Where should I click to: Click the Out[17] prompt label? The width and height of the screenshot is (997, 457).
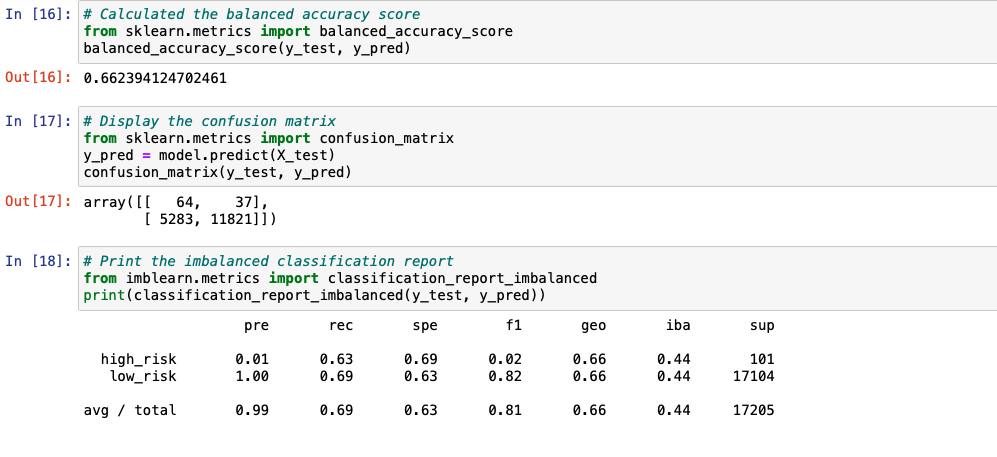[x=38, y=201]
